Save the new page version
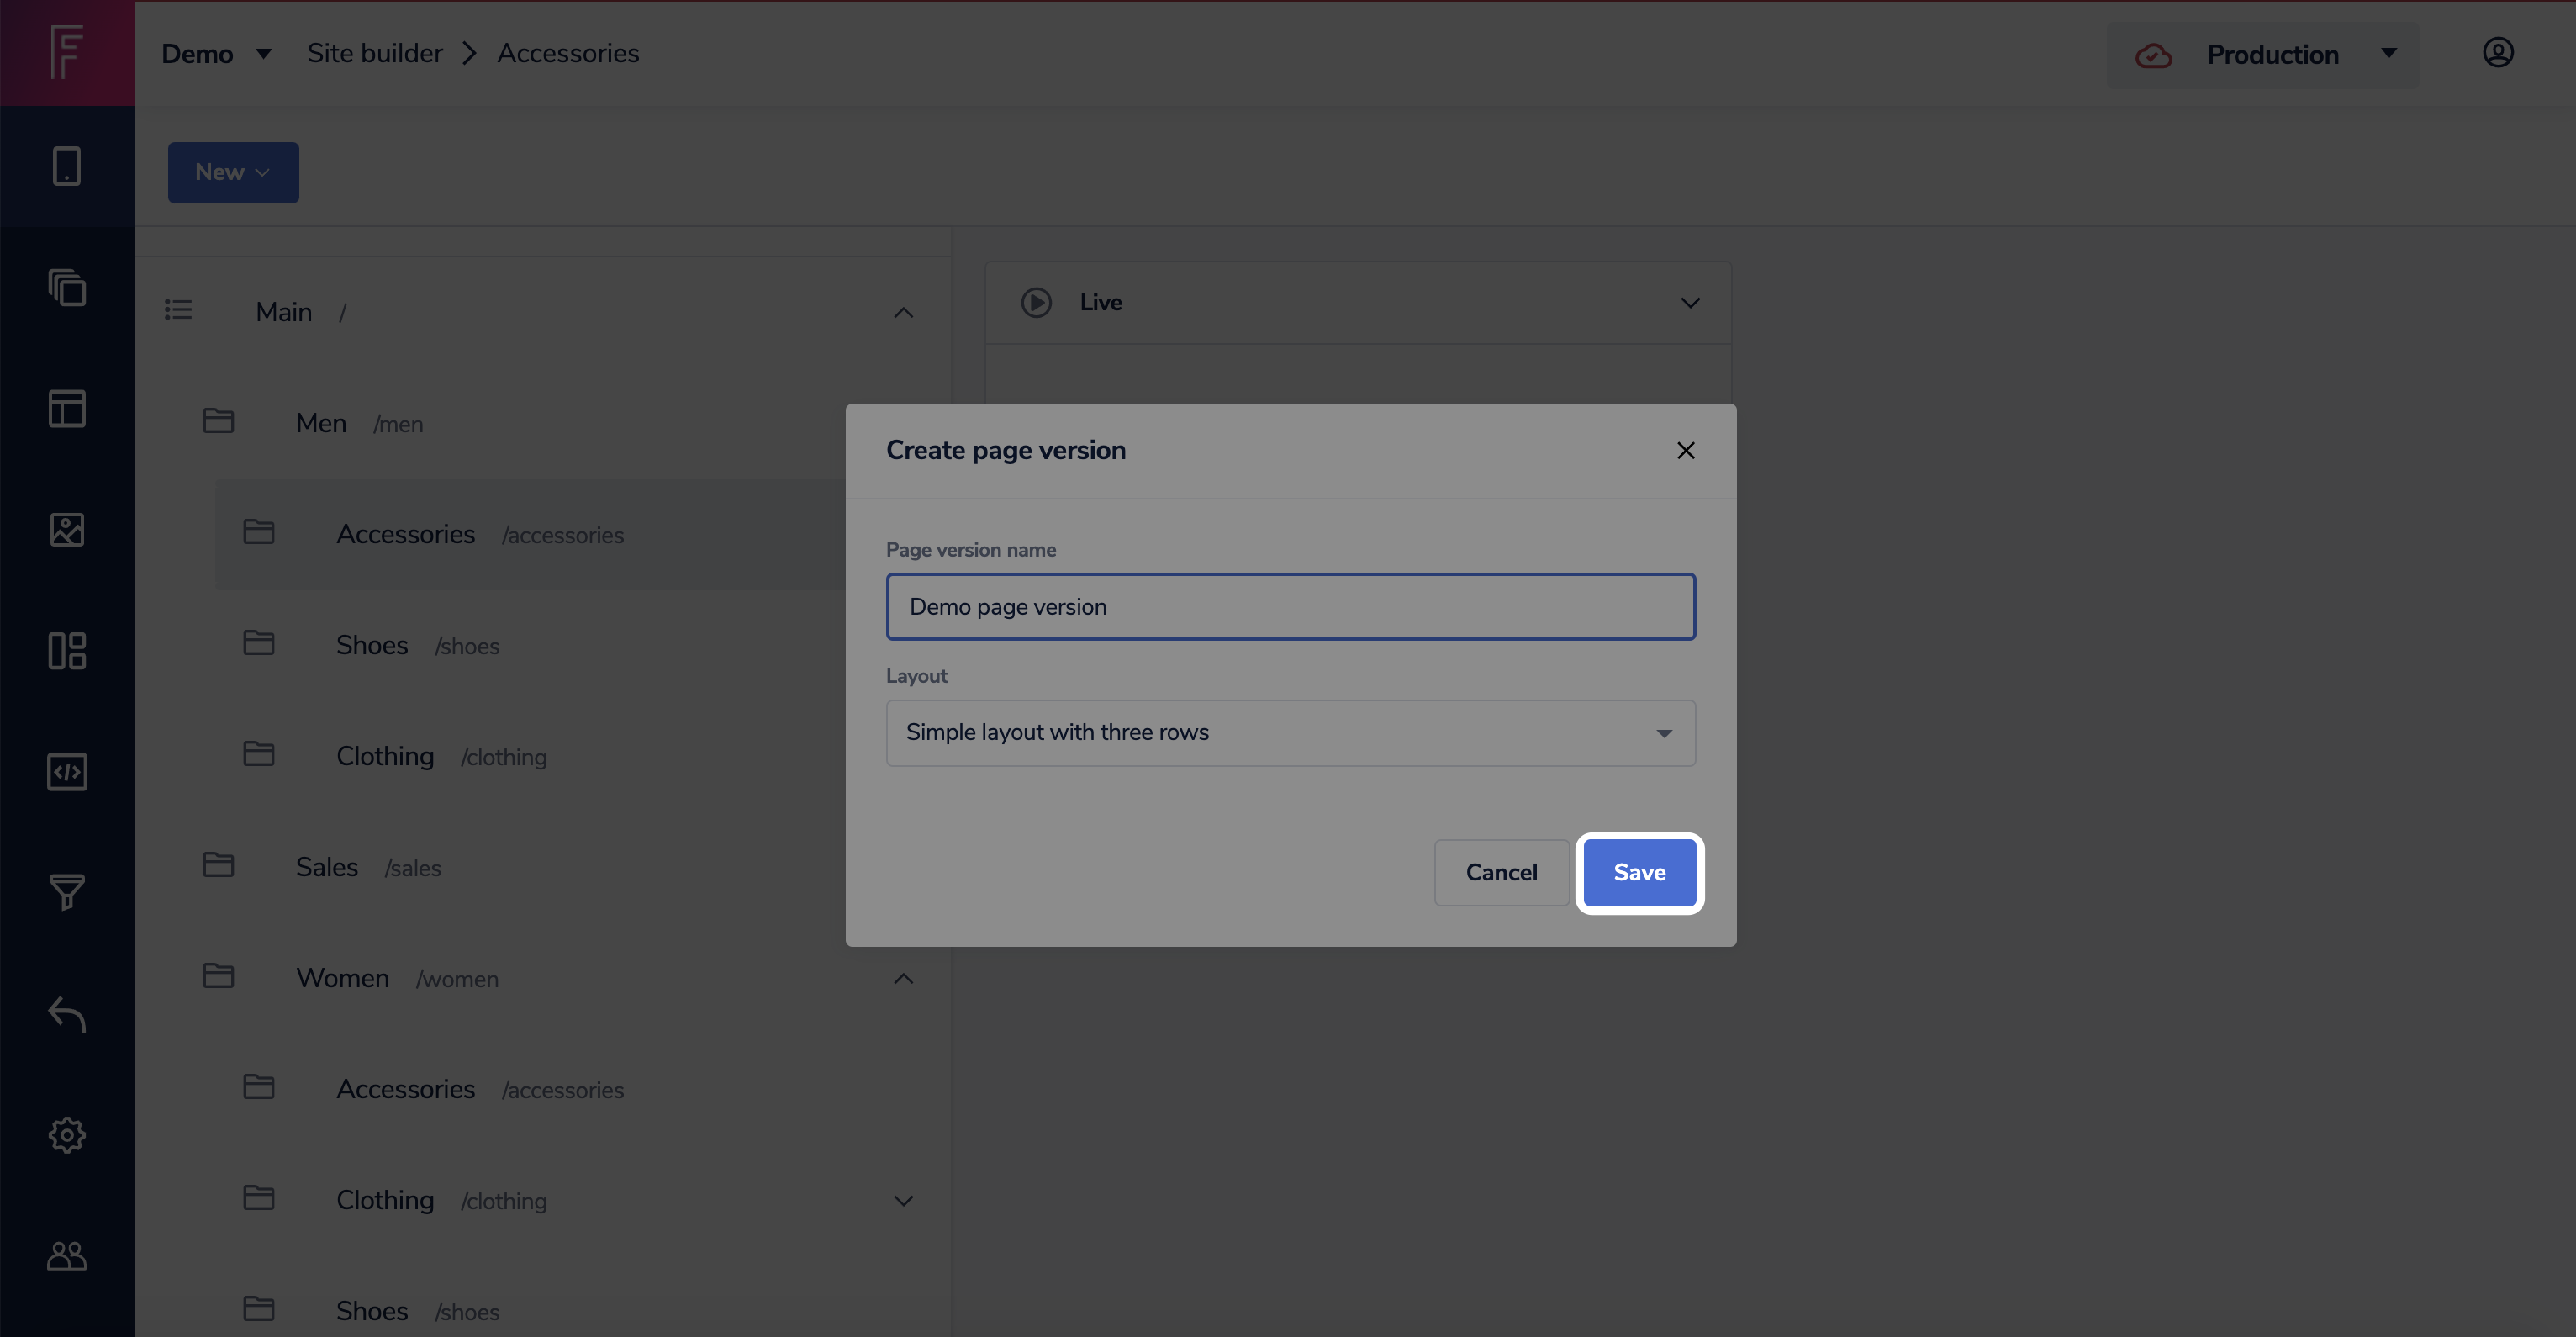 click(x=1639, y=873)
